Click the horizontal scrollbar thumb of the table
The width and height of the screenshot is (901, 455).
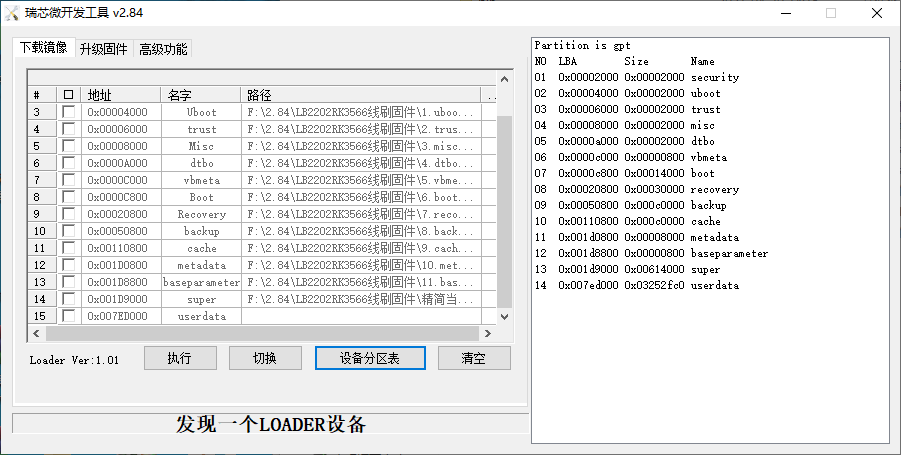point(262,333)
